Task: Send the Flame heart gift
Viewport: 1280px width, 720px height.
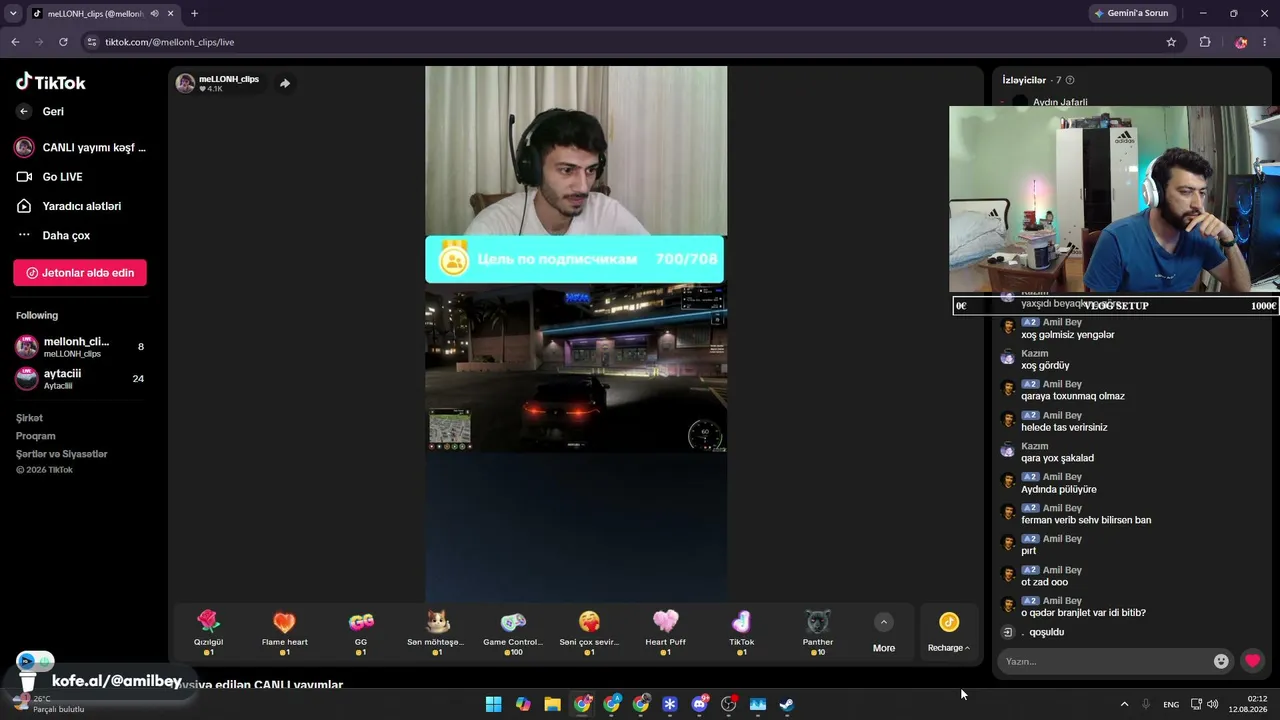Action: click(284, 632)
